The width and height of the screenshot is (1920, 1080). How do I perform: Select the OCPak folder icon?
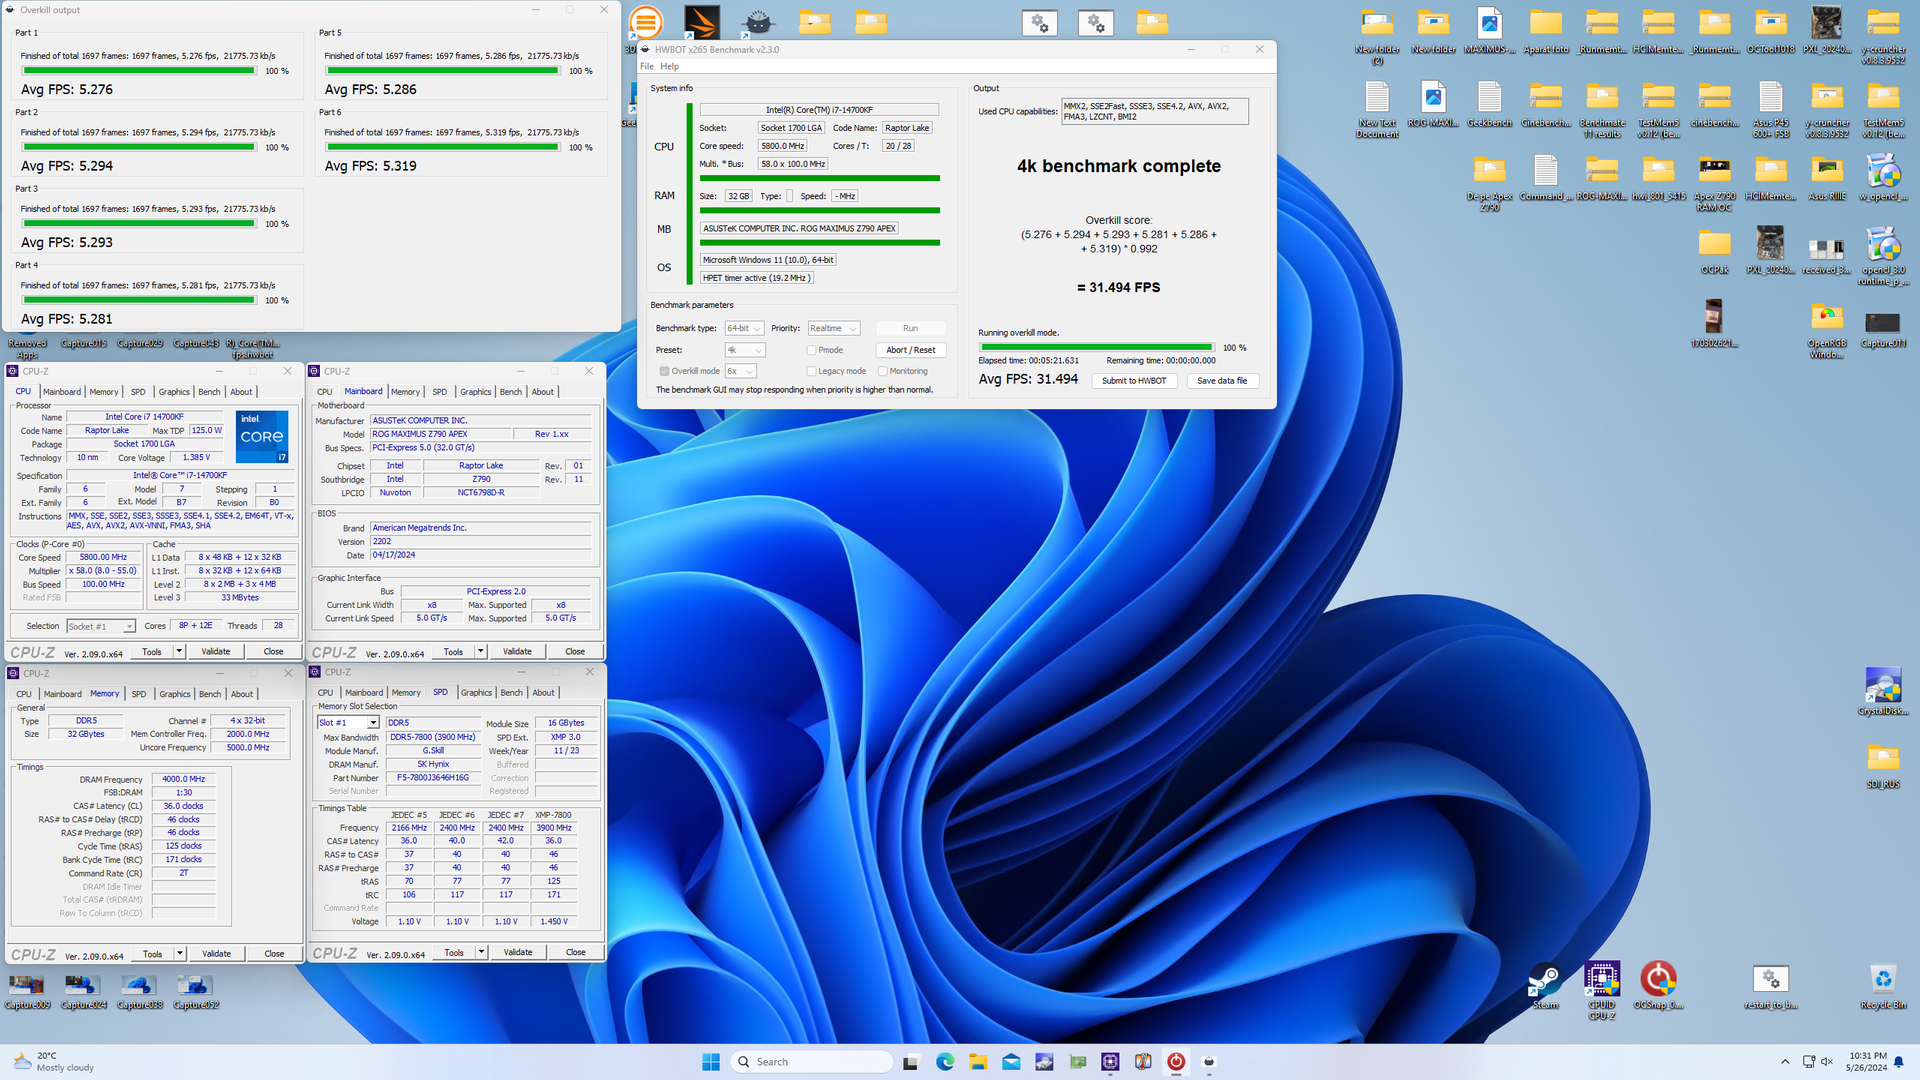coord(1714,250)
